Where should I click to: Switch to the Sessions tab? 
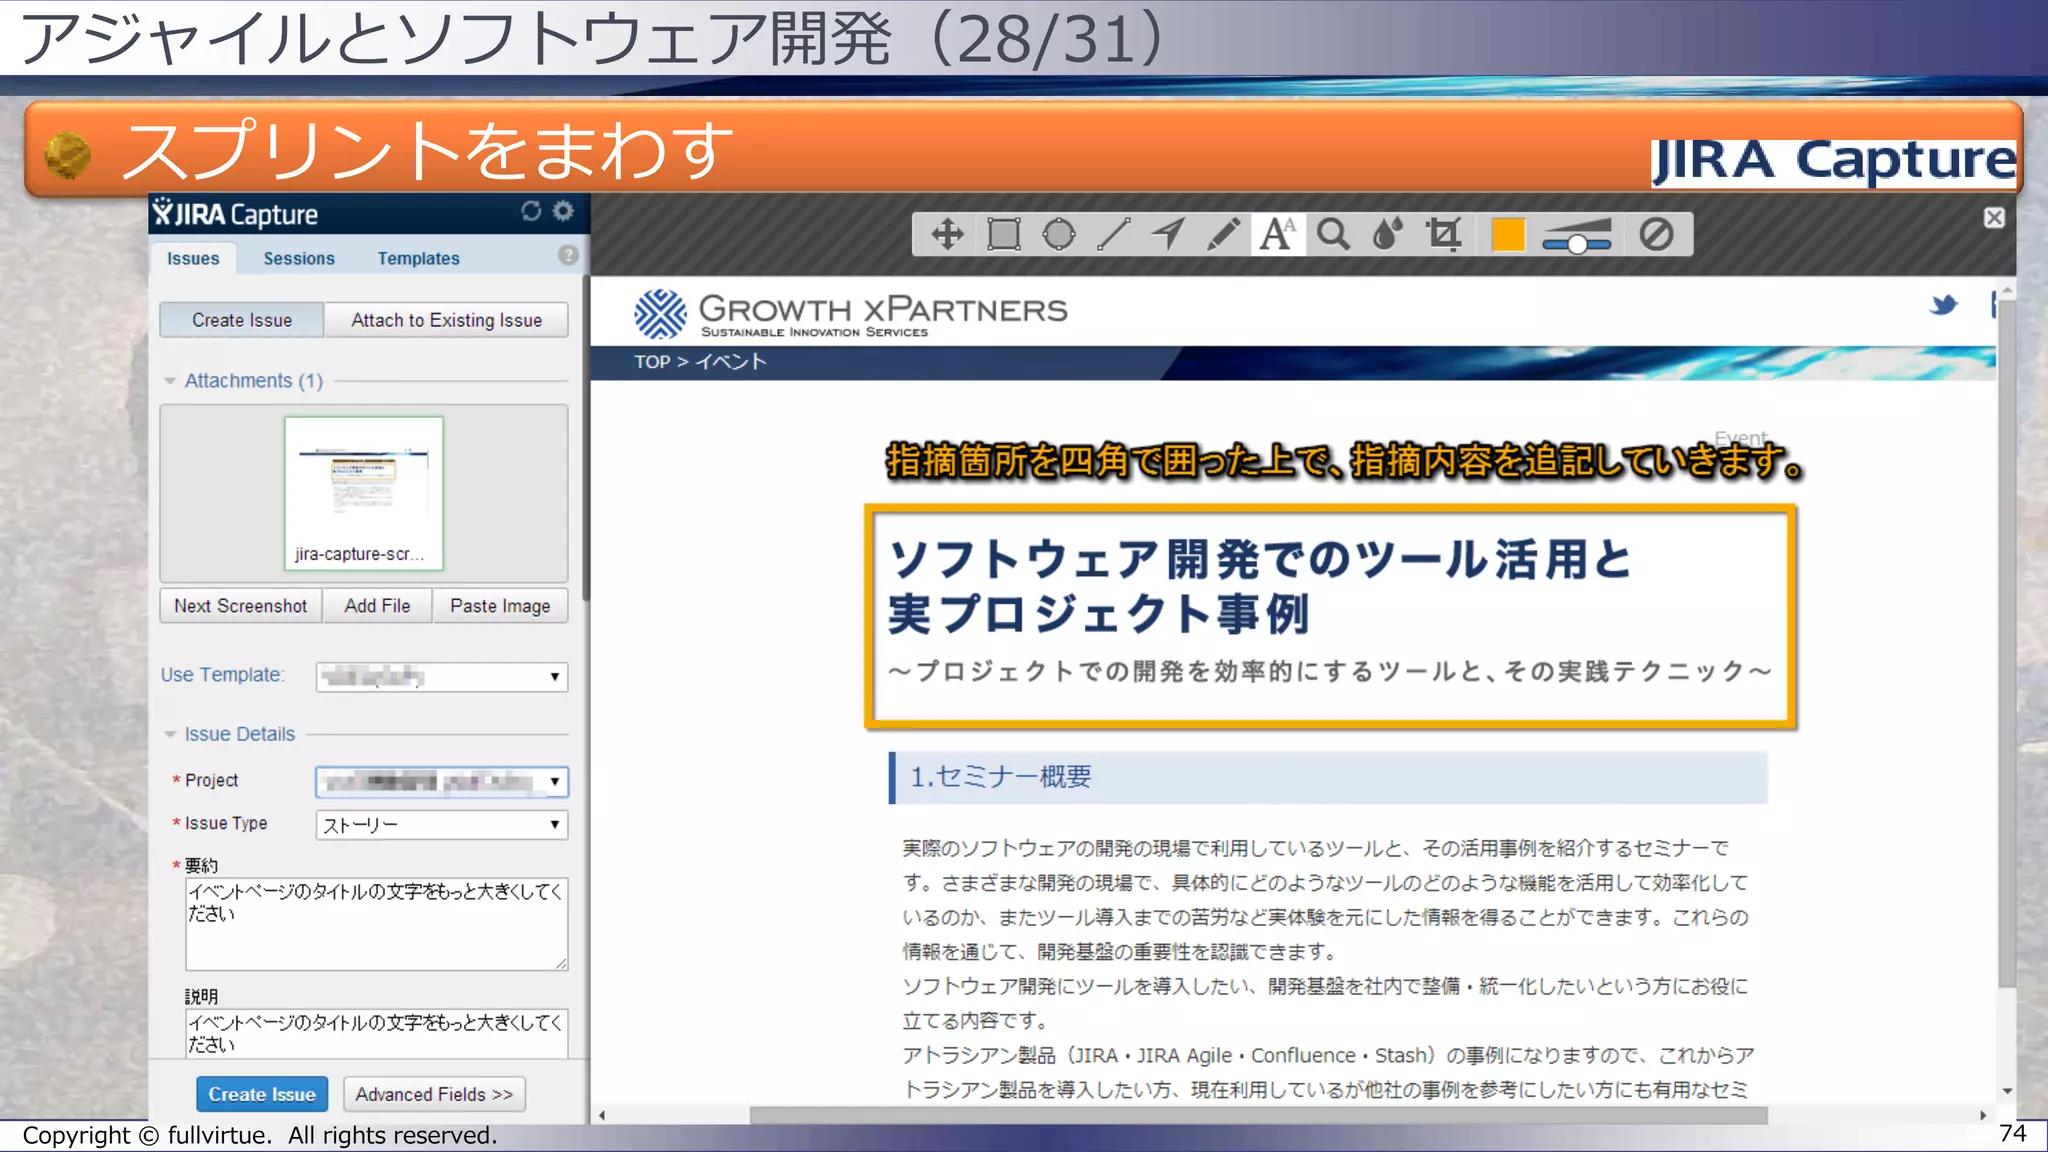click(299, 258)
